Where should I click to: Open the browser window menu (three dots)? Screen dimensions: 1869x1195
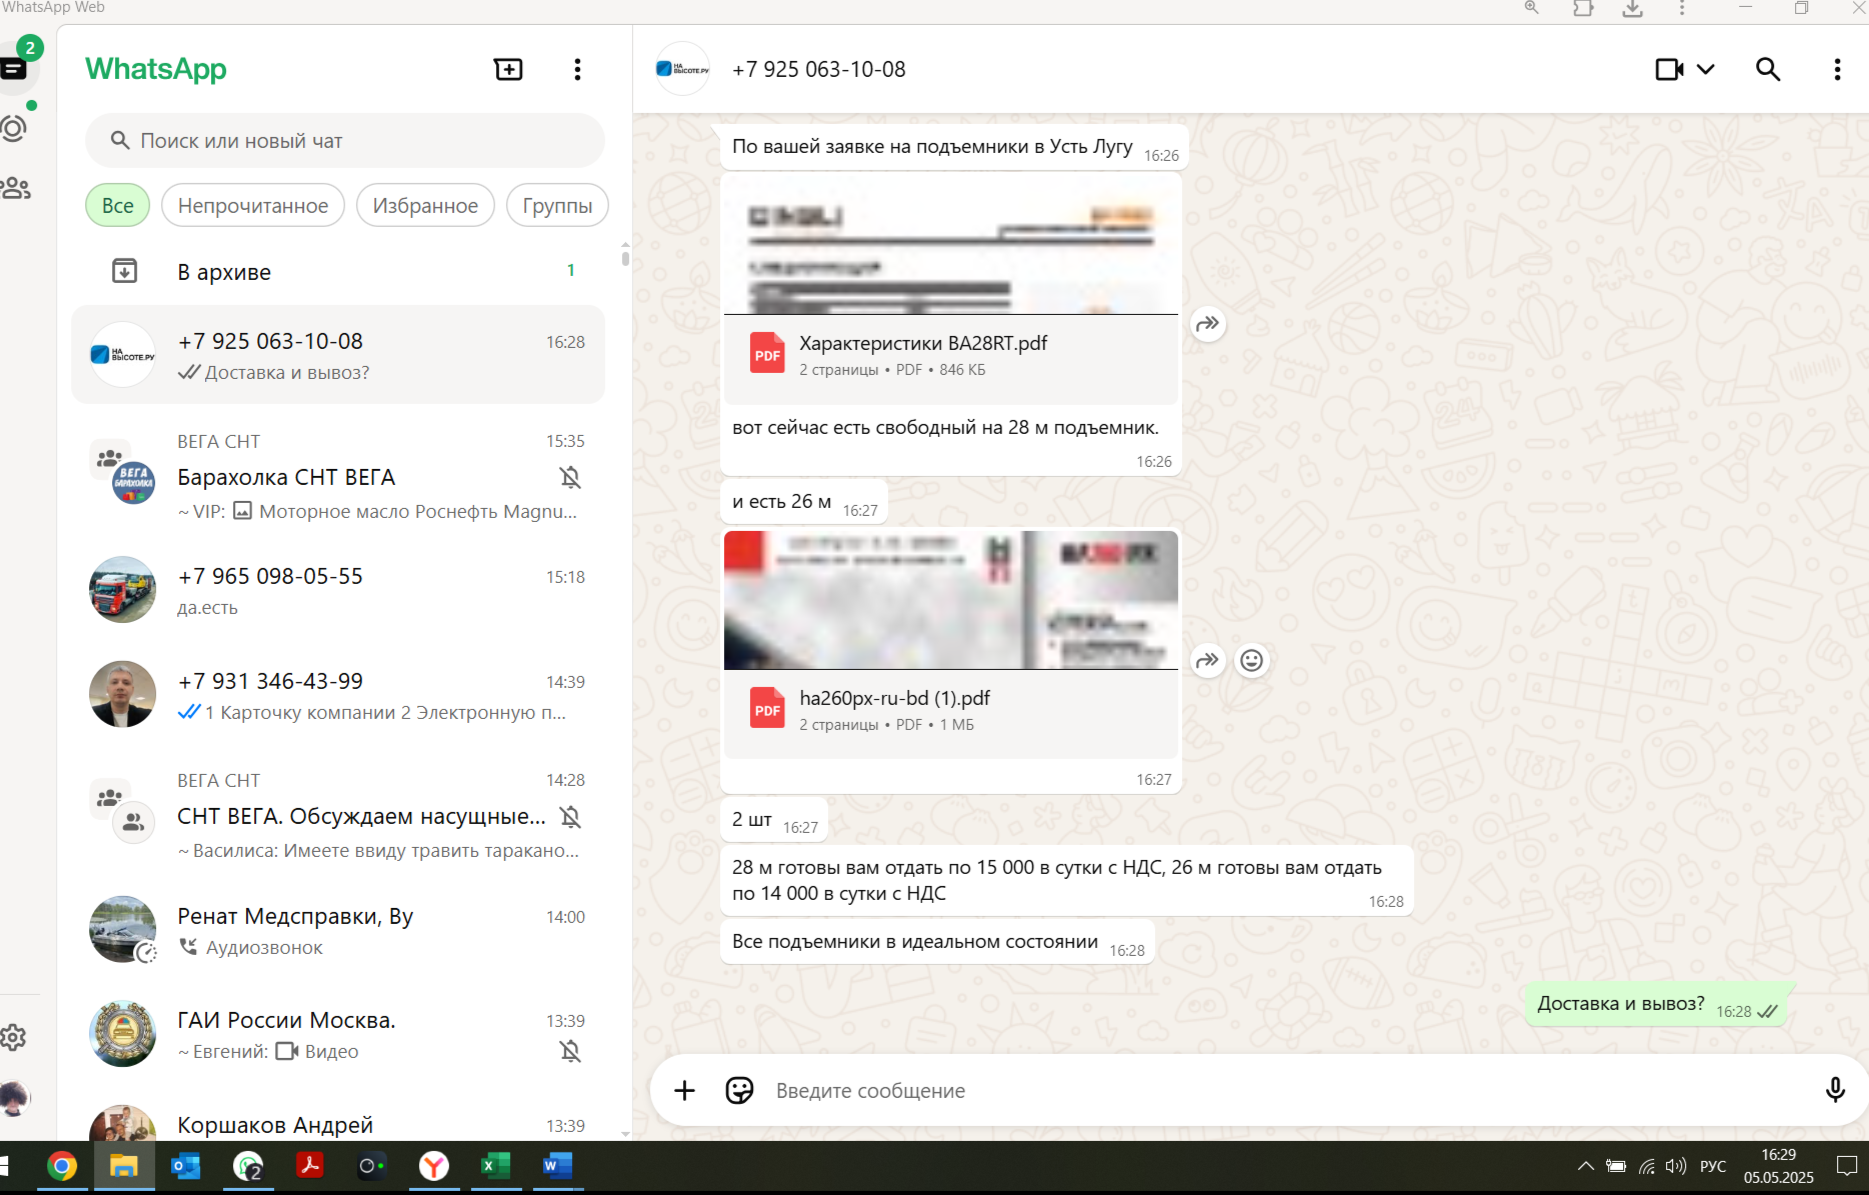point(1682,8)
